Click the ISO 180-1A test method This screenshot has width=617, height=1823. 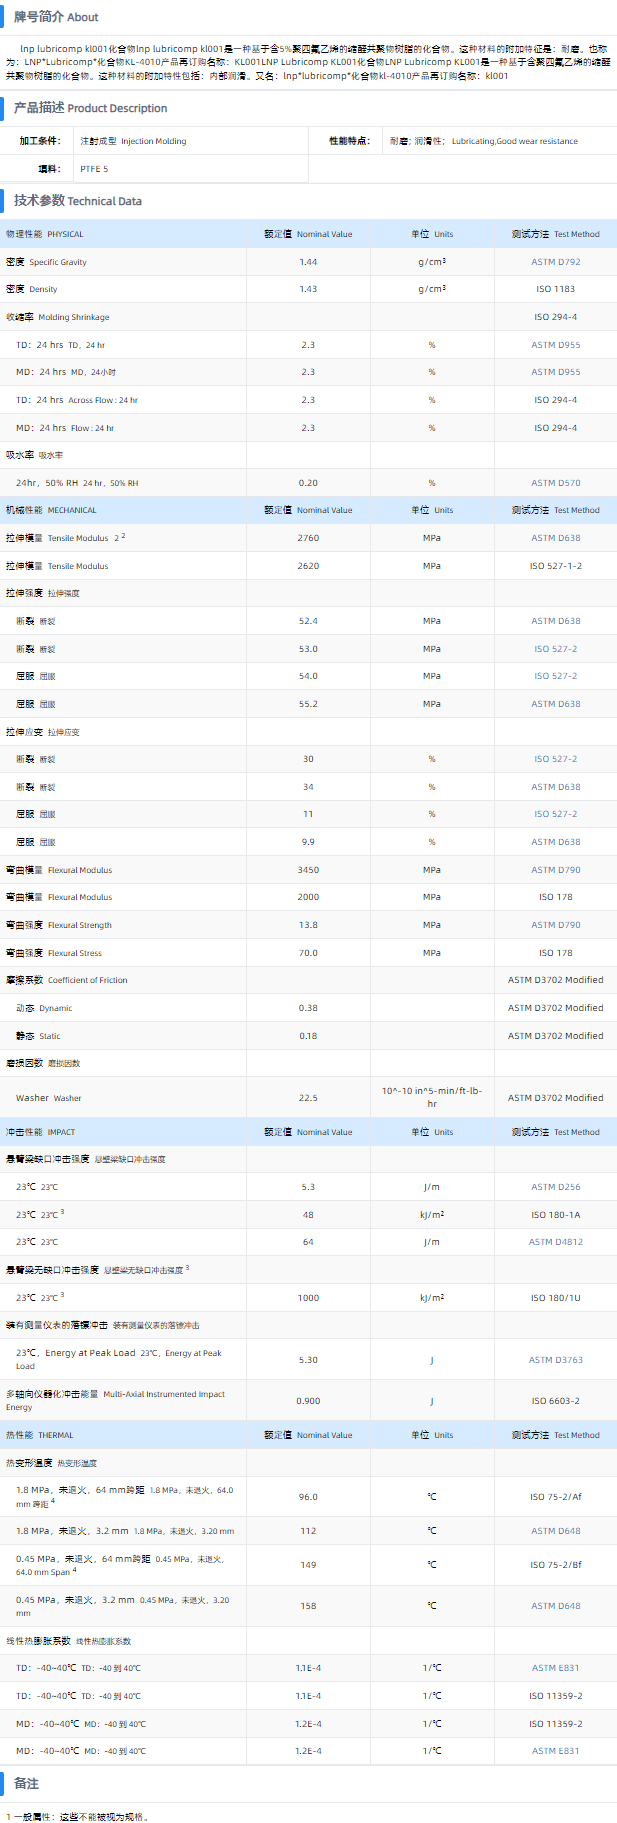click(x=555, y=1215)
